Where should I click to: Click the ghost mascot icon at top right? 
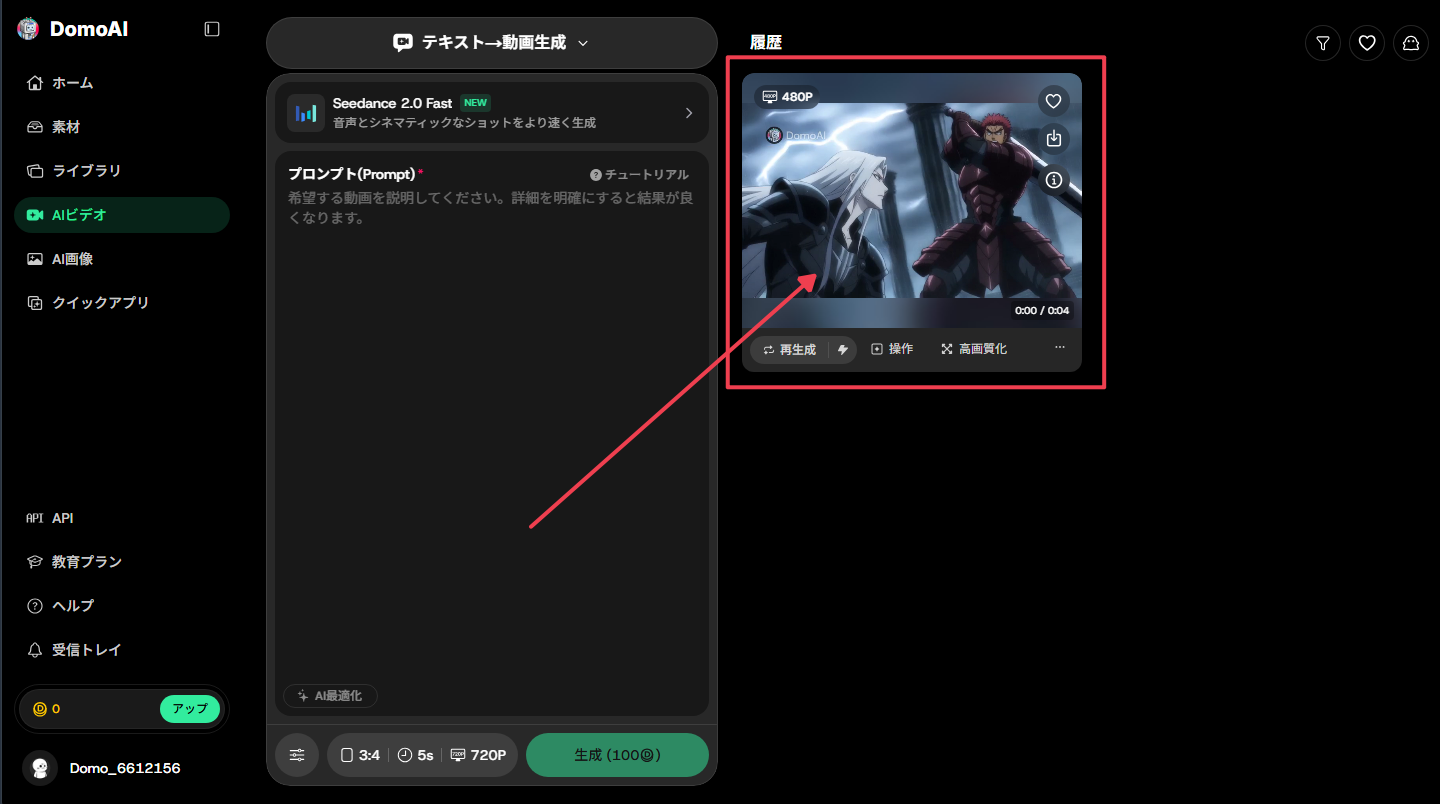(1411, 43)
